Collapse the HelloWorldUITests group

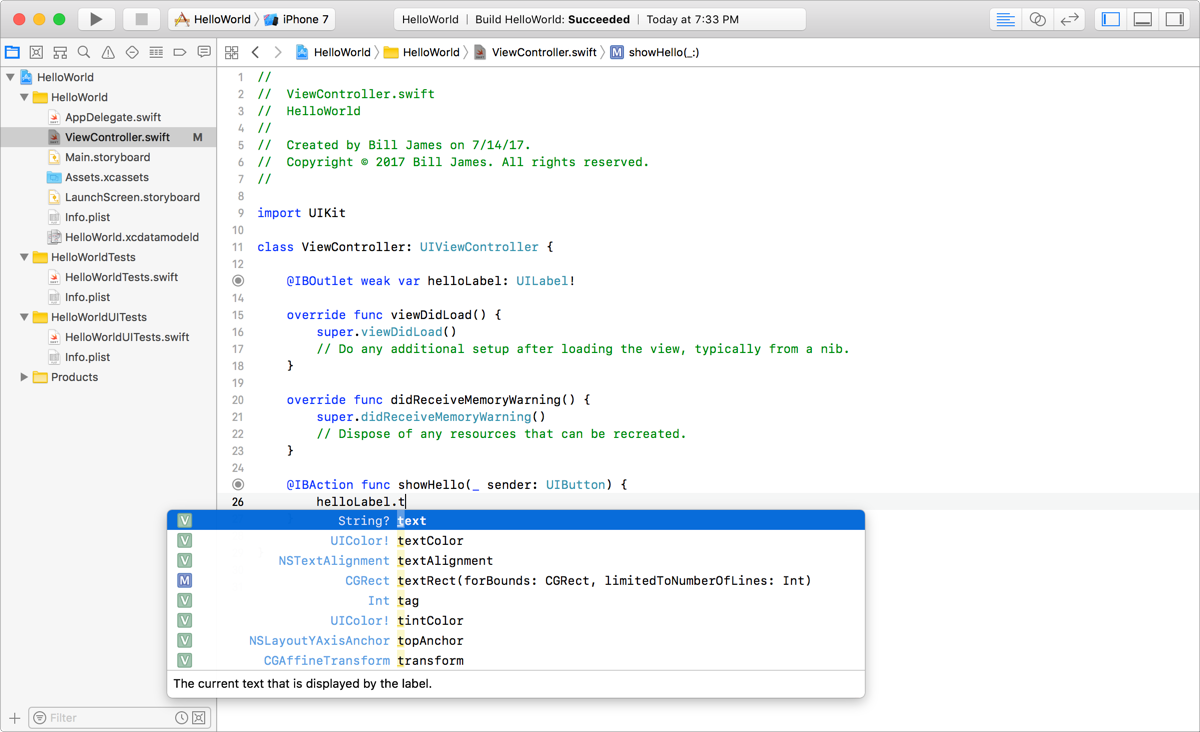pos(24,317)
